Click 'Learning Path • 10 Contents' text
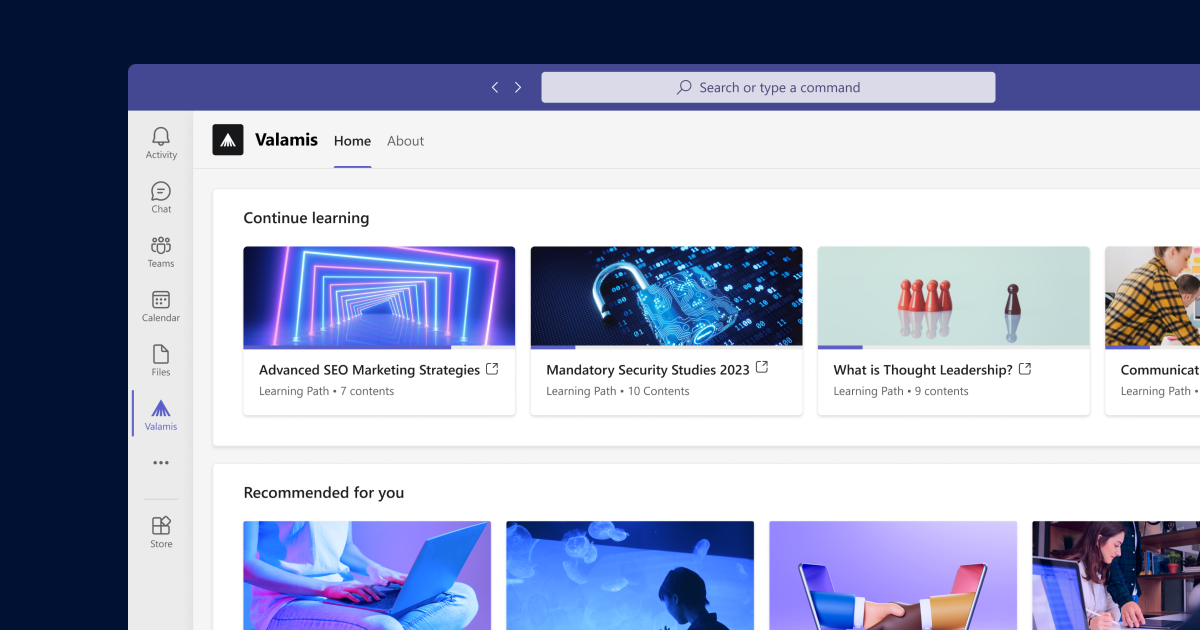This screenshot has width=1200, height=630. (618, 391)
